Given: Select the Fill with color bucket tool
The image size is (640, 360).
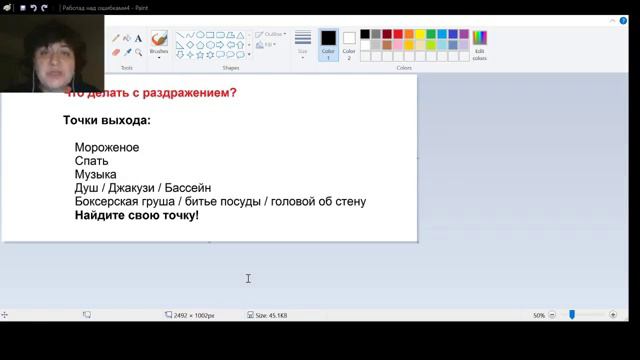Looking at the screenshot, I should [127, 38].
